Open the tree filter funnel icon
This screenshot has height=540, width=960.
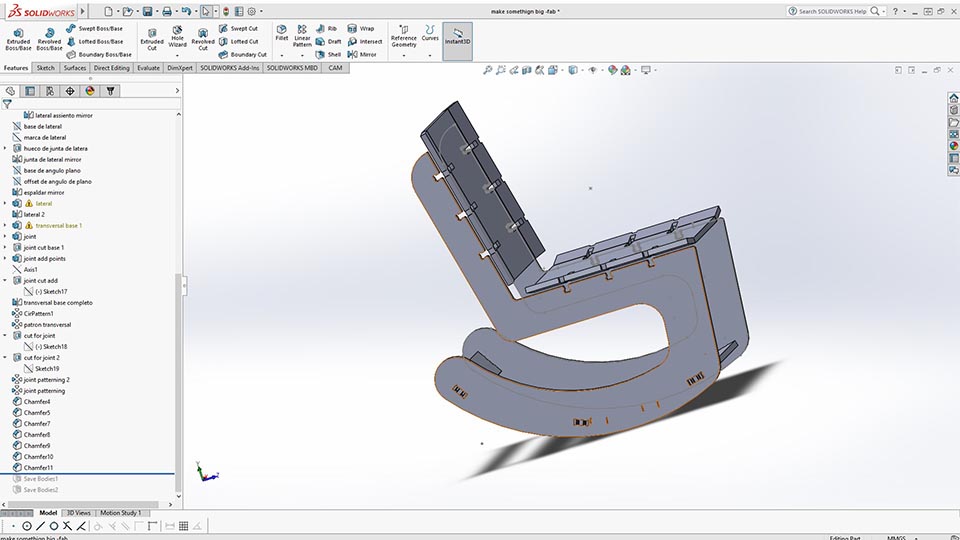[x=7, y=104]
